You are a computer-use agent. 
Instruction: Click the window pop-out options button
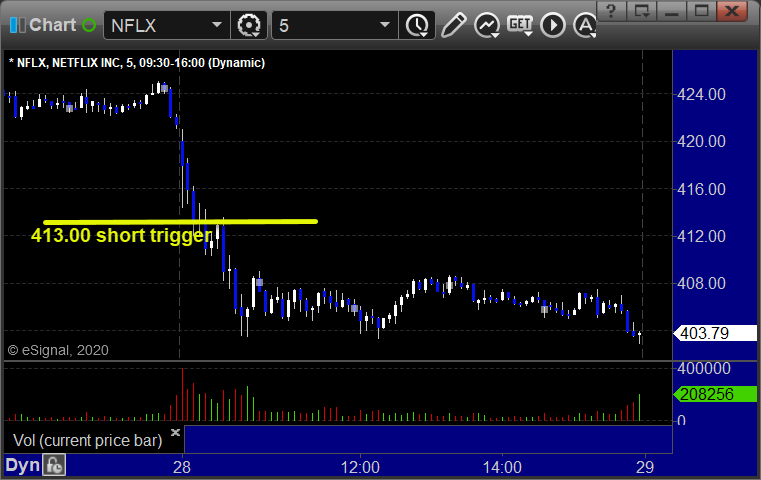[x=642, y=11]
